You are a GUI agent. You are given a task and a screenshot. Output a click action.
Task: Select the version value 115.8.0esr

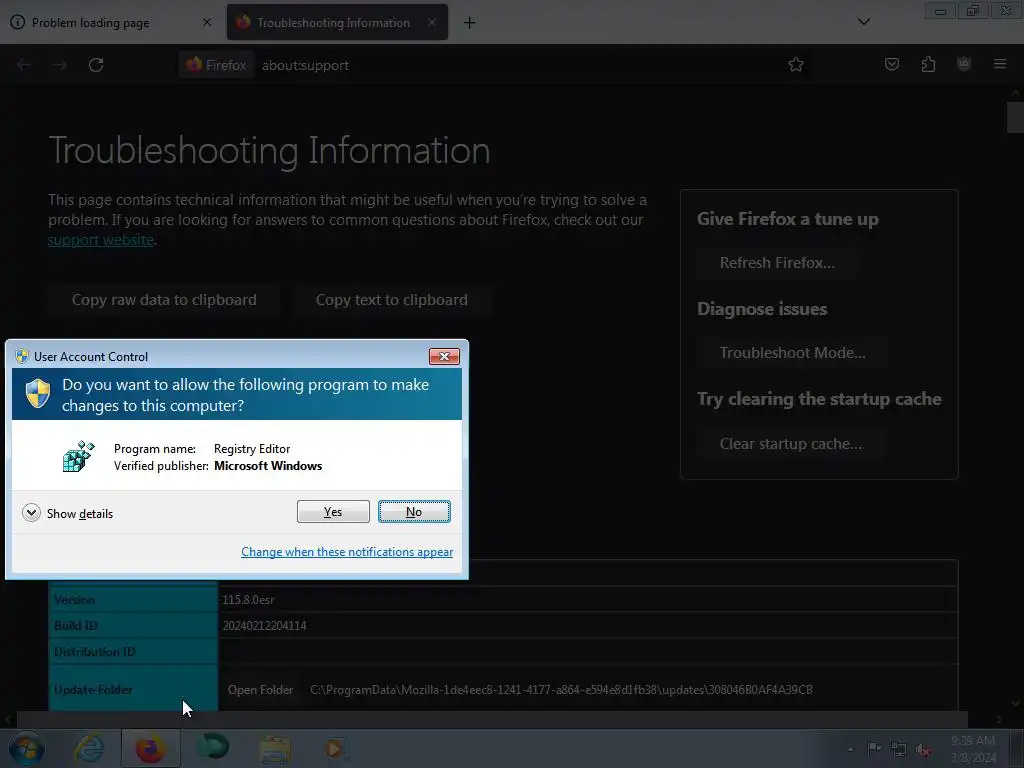point(248,600)
